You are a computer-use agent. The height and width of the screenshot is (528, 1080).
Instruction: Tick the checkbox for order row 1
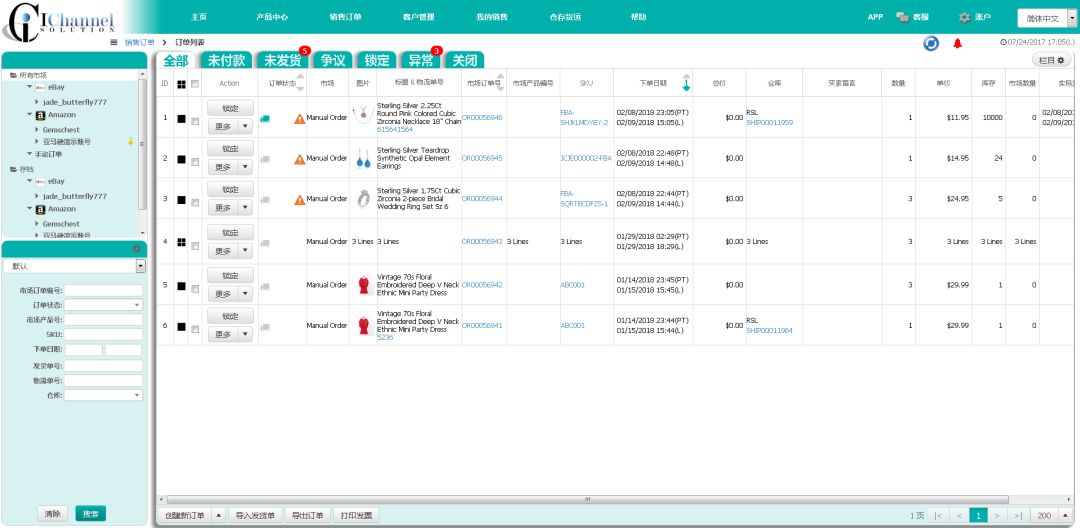pos(195,121)
